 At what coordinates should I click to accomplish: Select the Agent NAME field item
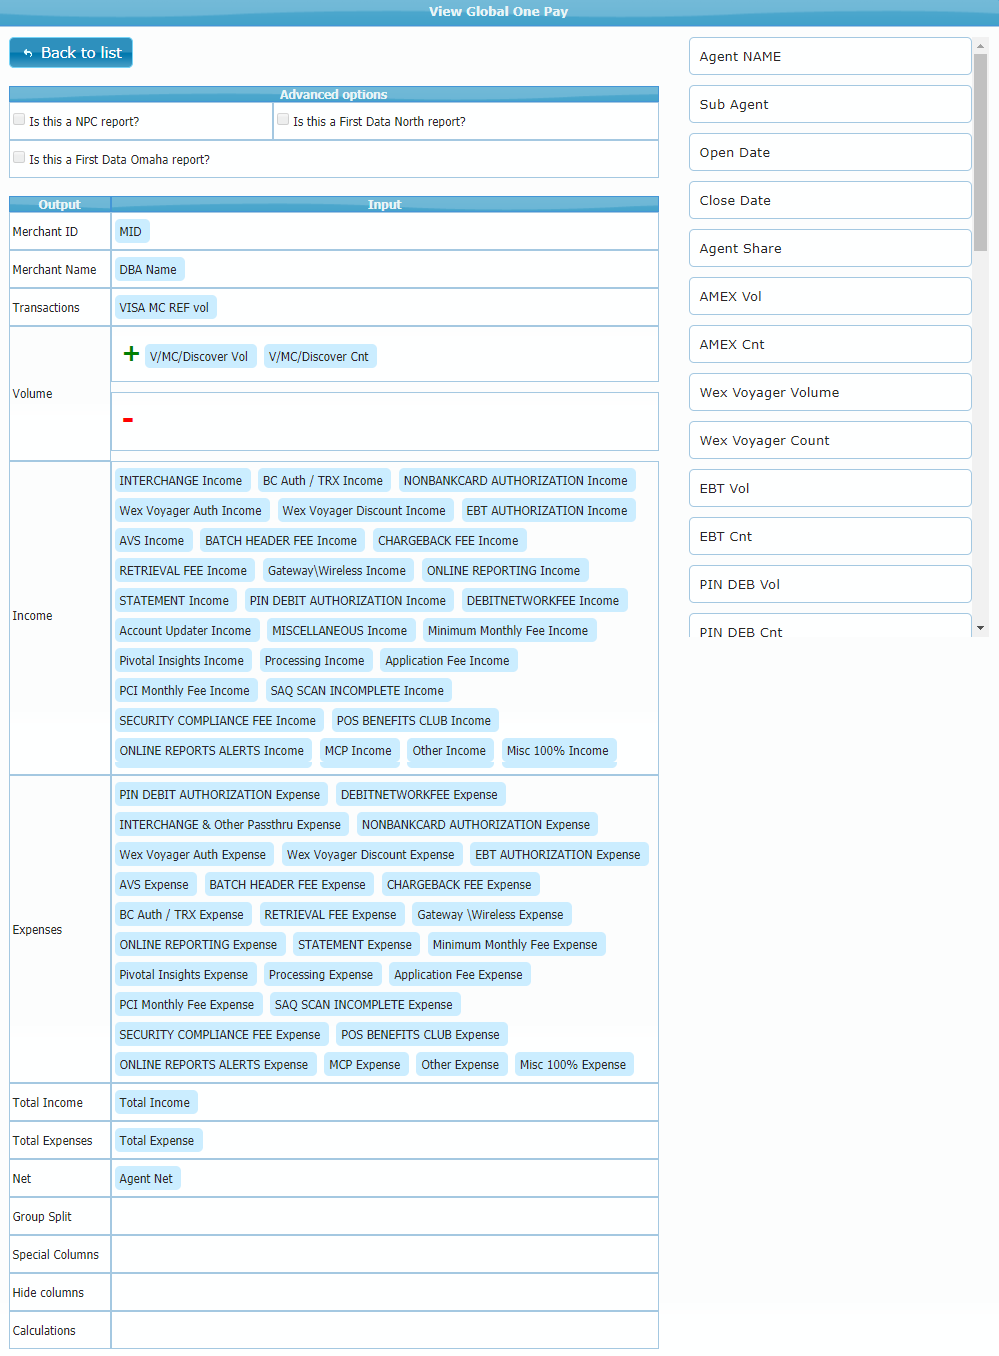(x=829, y=57)
